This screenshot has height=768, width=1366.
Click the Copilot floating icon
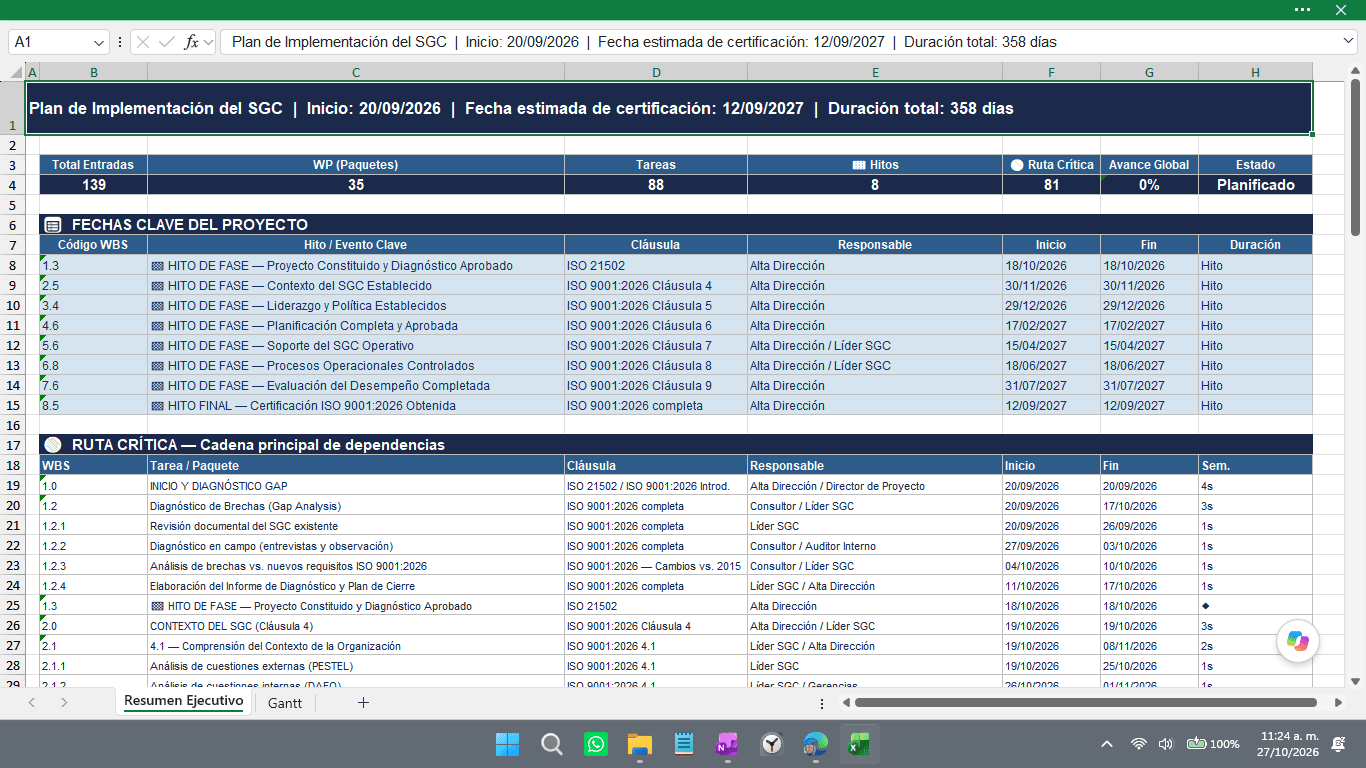click(1298, 641)
